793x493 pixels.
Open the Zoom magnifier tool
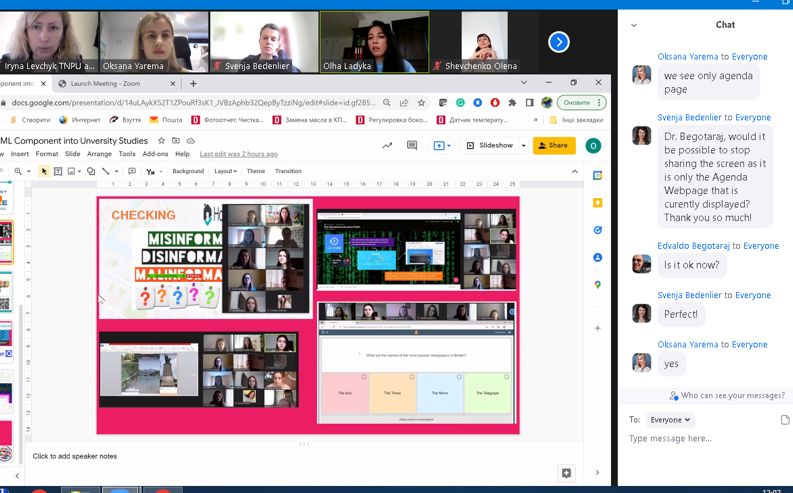pos(18,172)
